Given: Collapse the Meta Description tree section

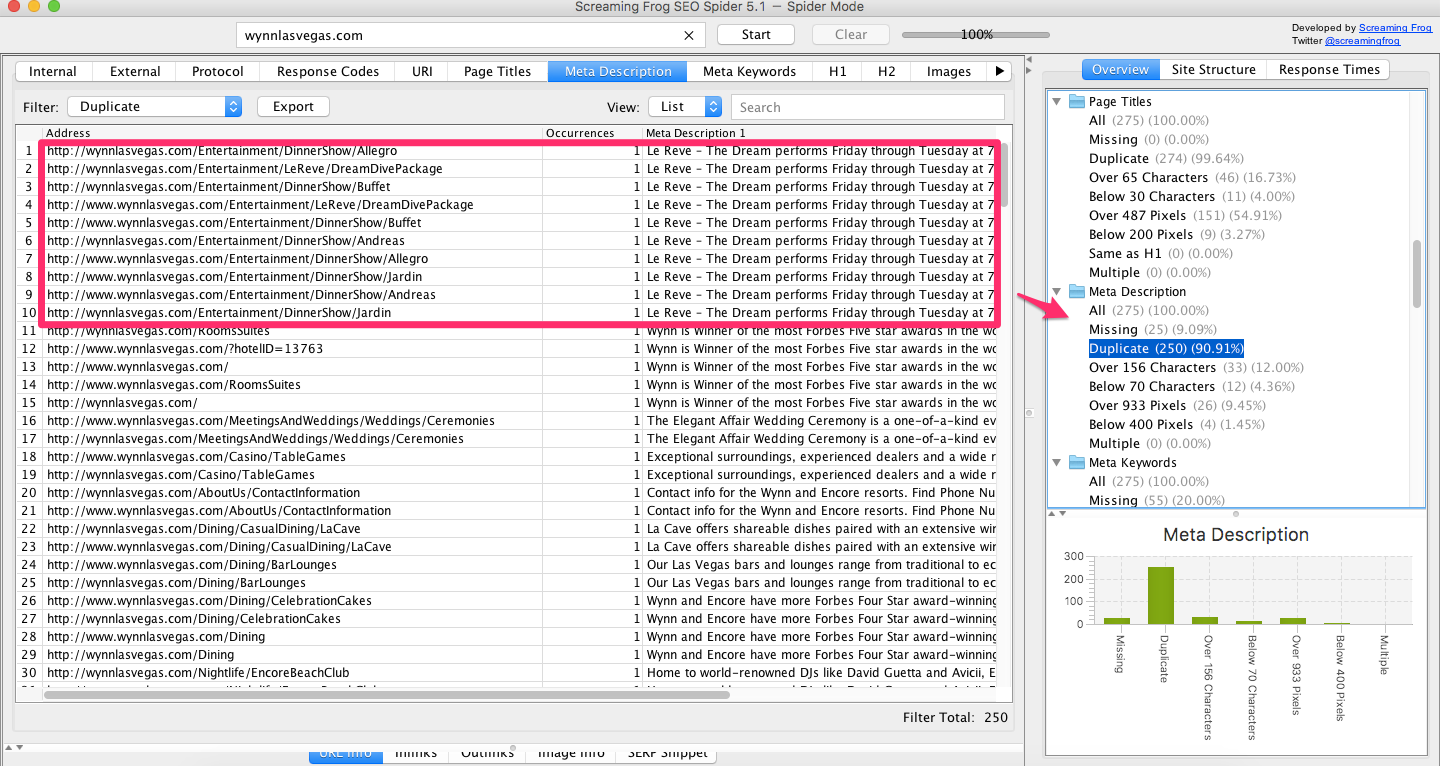Looking at the screenshot, I should point(1056,291).
